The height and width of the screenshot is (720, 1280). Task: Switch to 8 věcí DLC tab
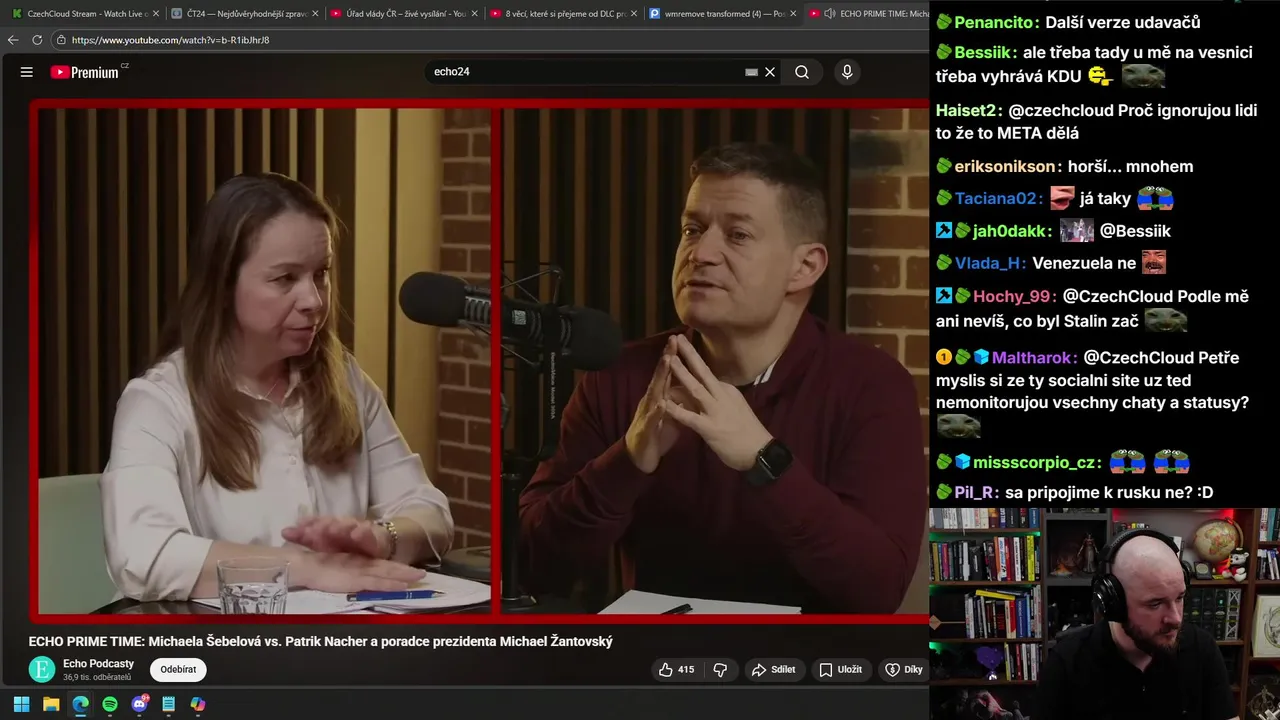tap(563, 14)
